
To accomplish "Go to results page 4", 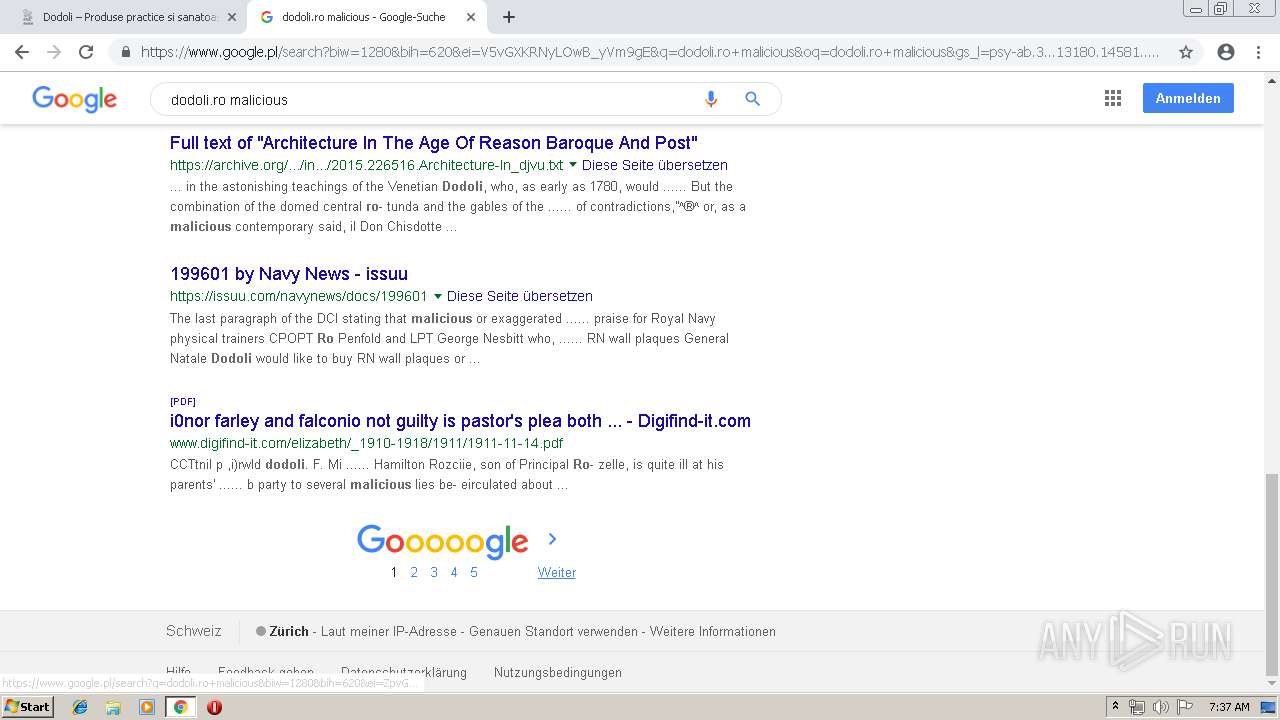I will point(454,572).
